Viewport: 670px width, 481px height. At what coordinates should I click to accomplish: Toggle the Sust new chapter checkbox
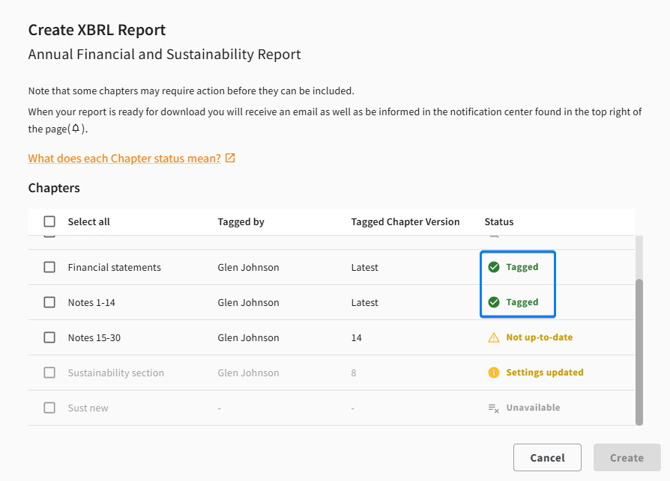tap(49, 408)
